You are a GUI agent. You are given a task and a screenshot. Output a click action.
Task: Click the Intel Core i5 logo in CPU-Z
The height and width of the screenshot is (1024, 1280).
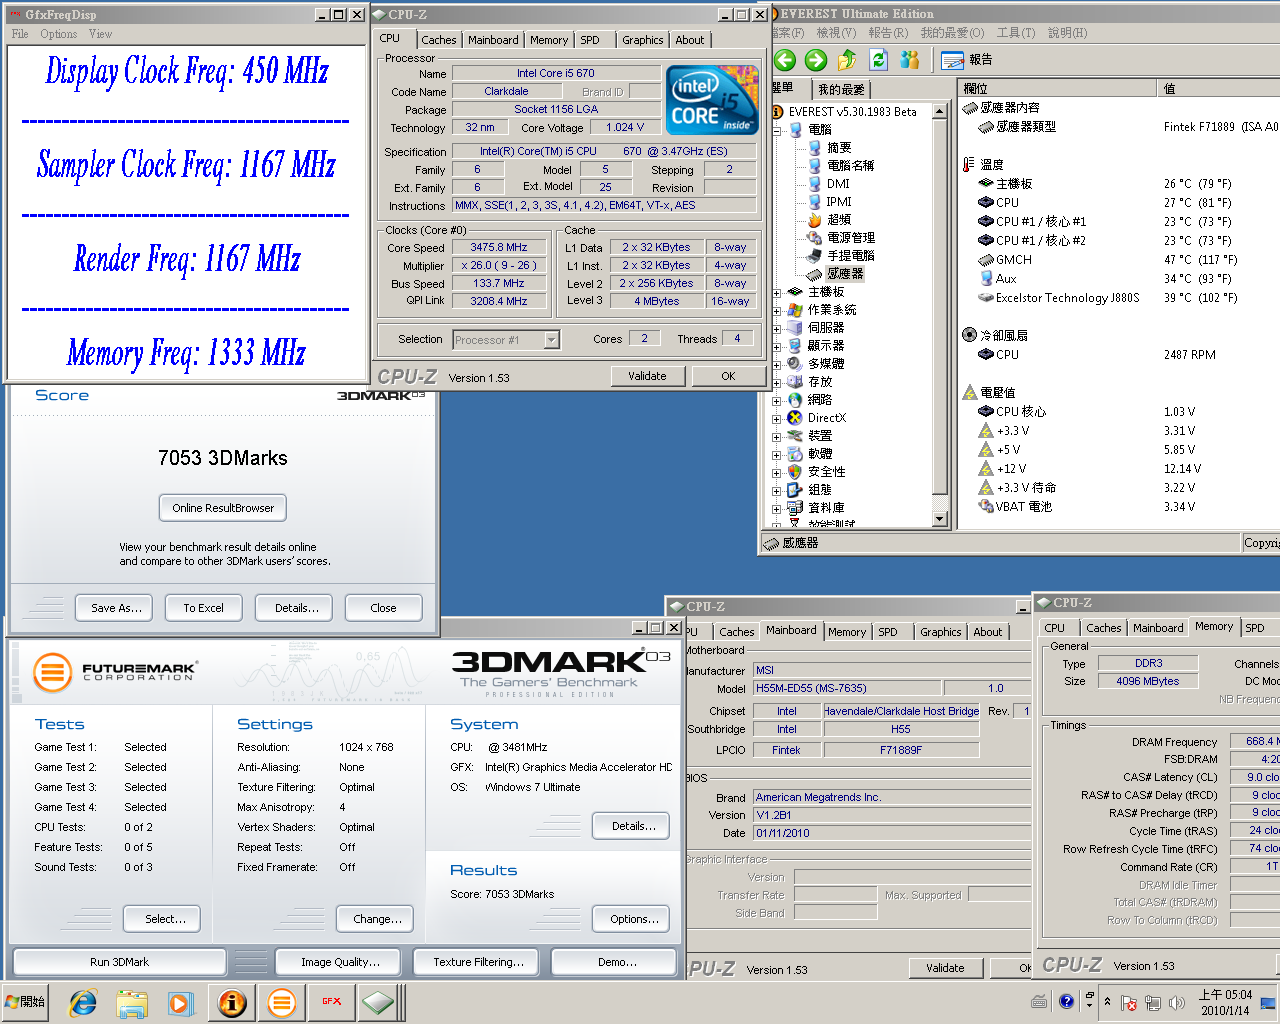712,100
